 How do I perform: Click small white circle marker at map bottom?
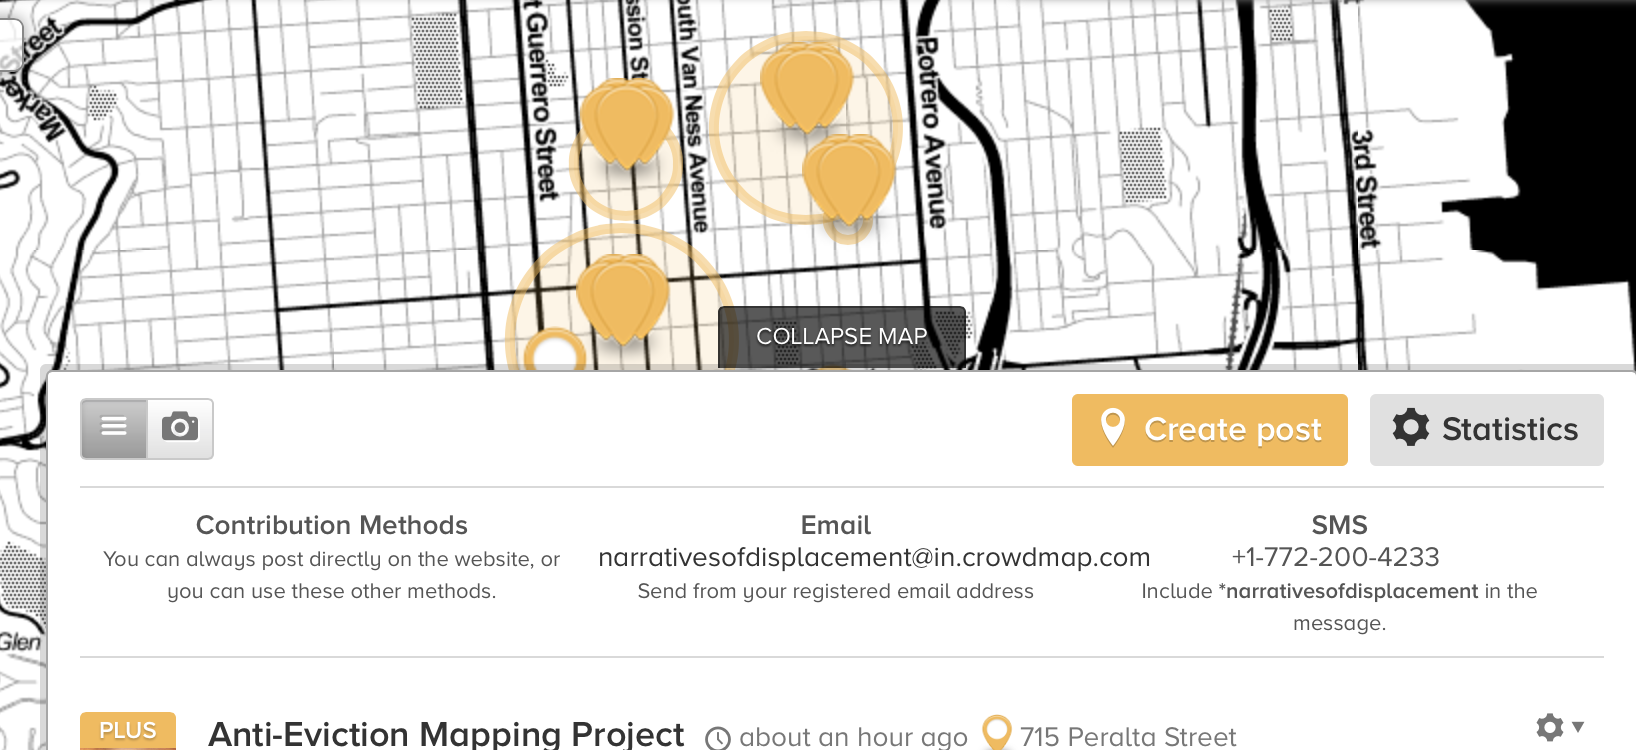point(554,354)
